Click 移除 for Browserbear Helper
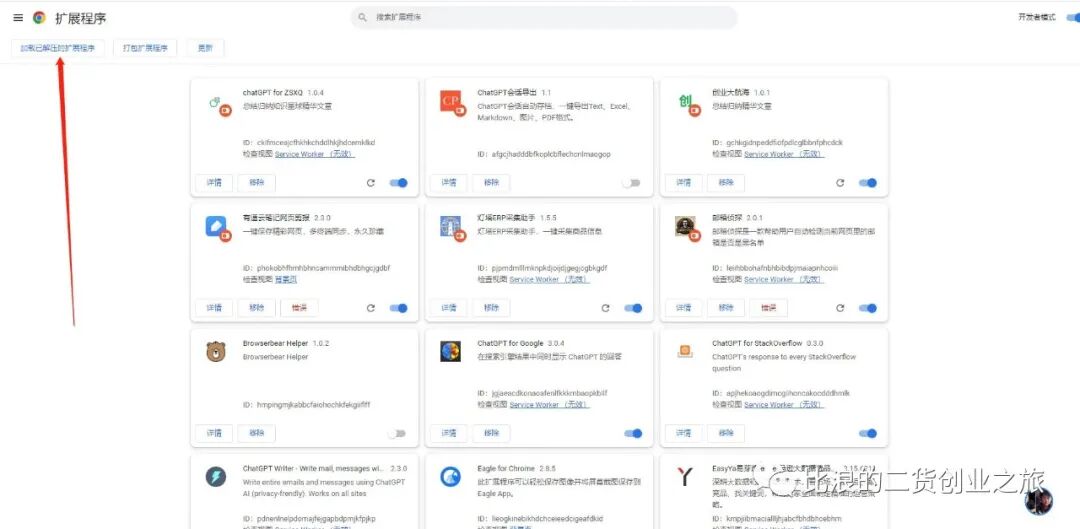Screen dimensions: 1080x529 coord(256,433)
